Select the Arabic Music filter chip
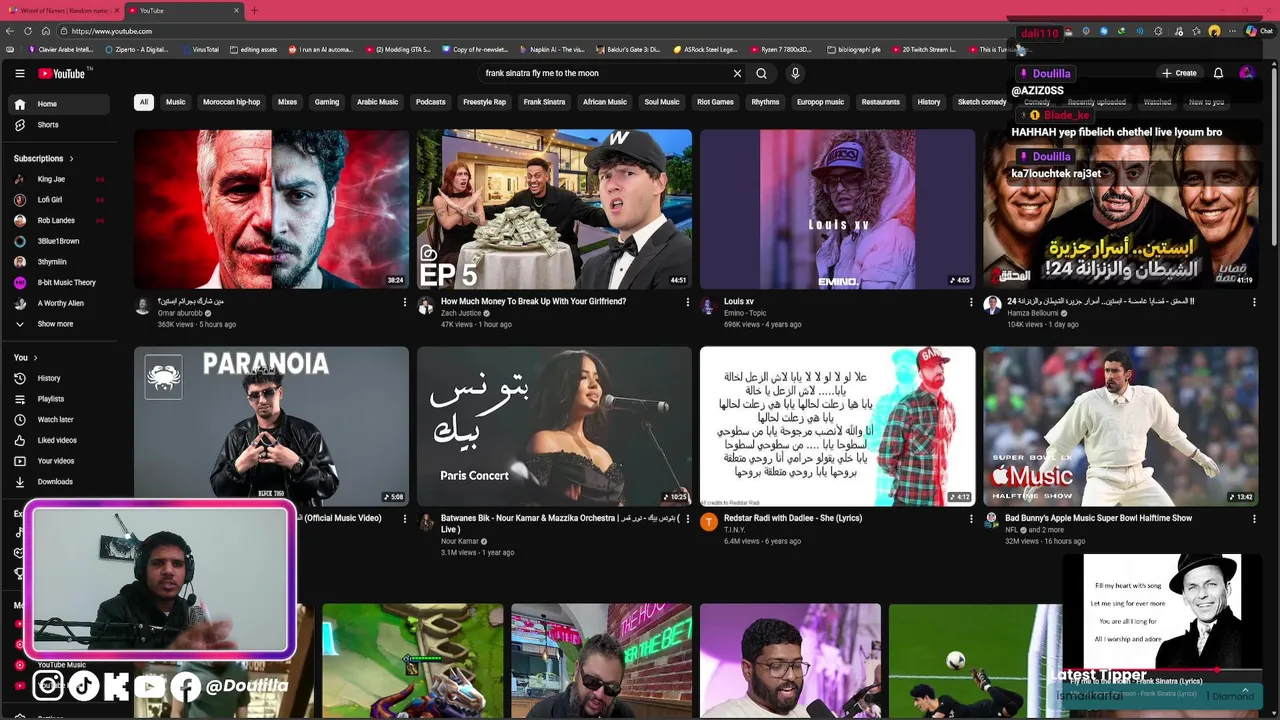The height and width of the screenshot is (720, 1280). pyautogui.click(x=378, y=102)
